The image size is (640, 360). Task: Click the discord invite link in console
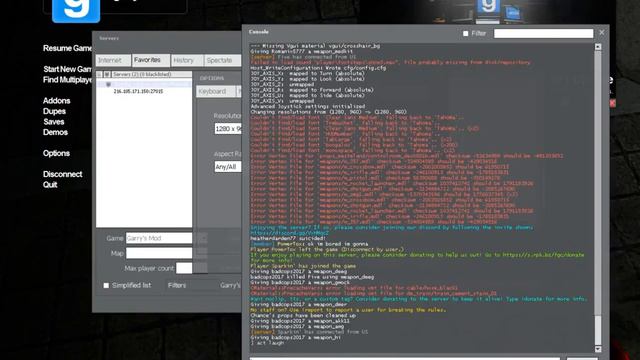point(289,233)
